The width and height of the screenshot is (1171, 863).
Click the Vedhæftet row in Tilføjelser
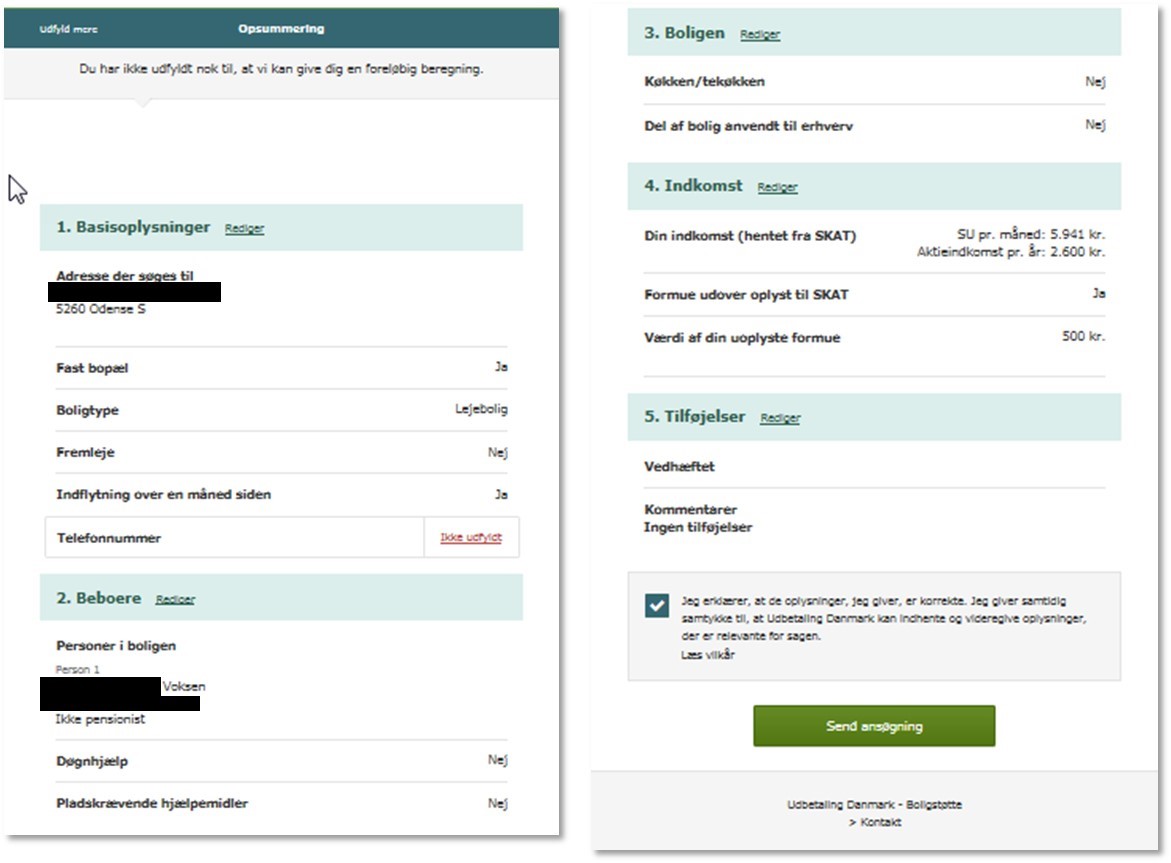(874, 467)
